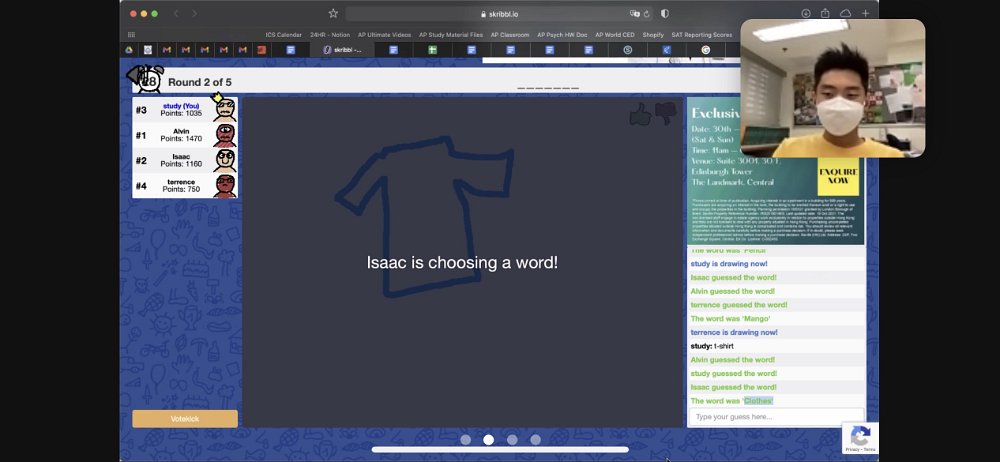Screen dimensions: 1000x462
Task: Switch to the Google tab
Action: coord(706,50)
